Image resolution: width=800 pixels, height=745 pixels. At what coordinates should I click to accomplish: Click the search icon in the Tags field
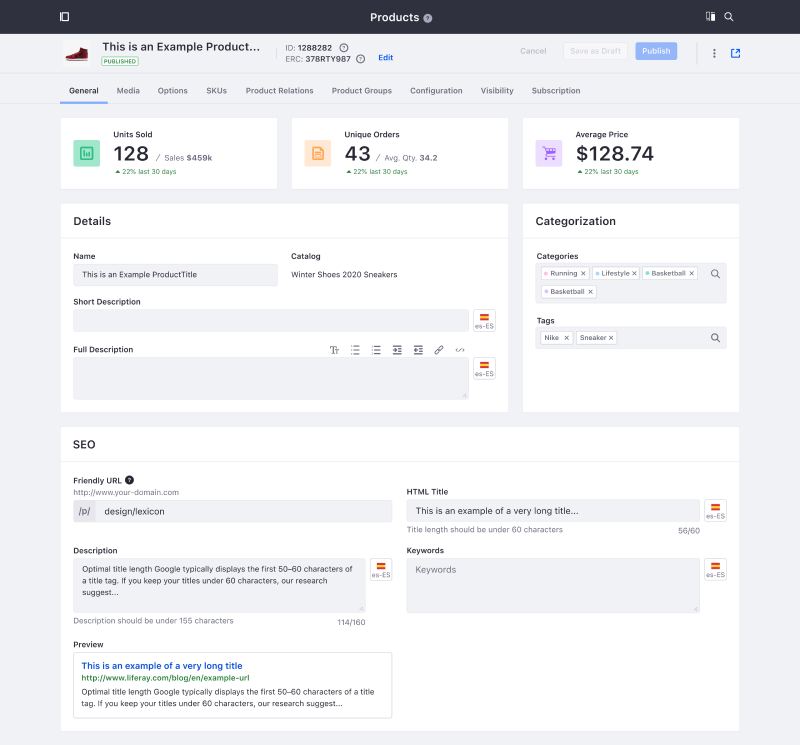715,338
